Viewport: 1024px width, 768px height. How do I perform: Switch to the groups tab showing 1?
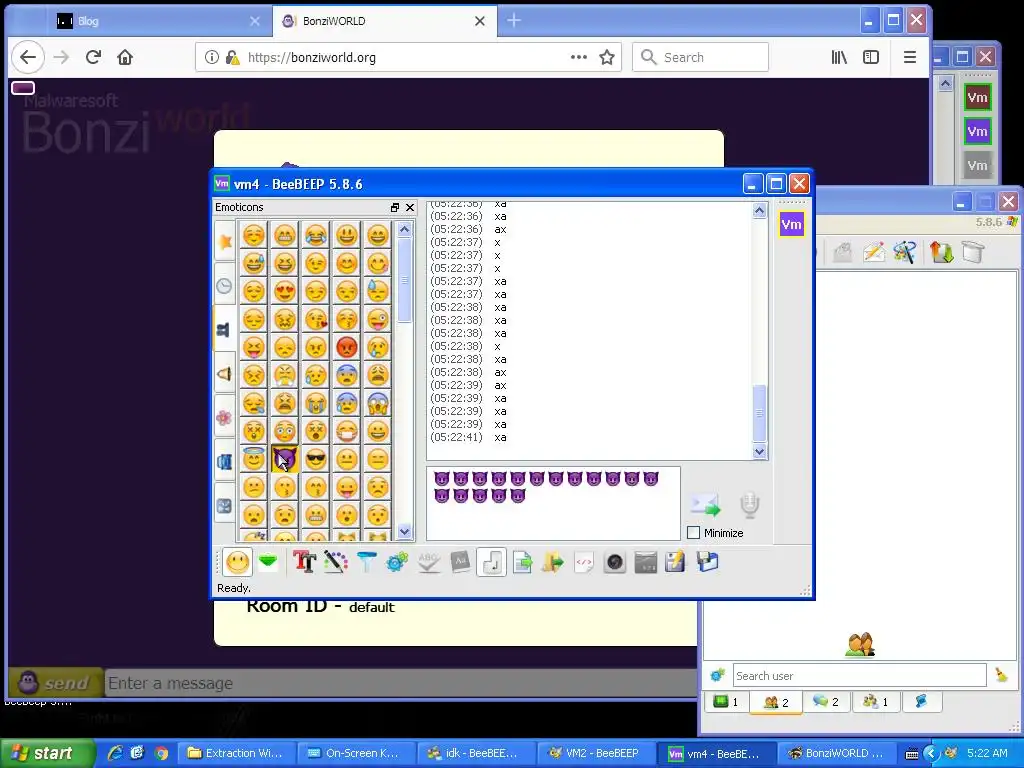point(875,701)
